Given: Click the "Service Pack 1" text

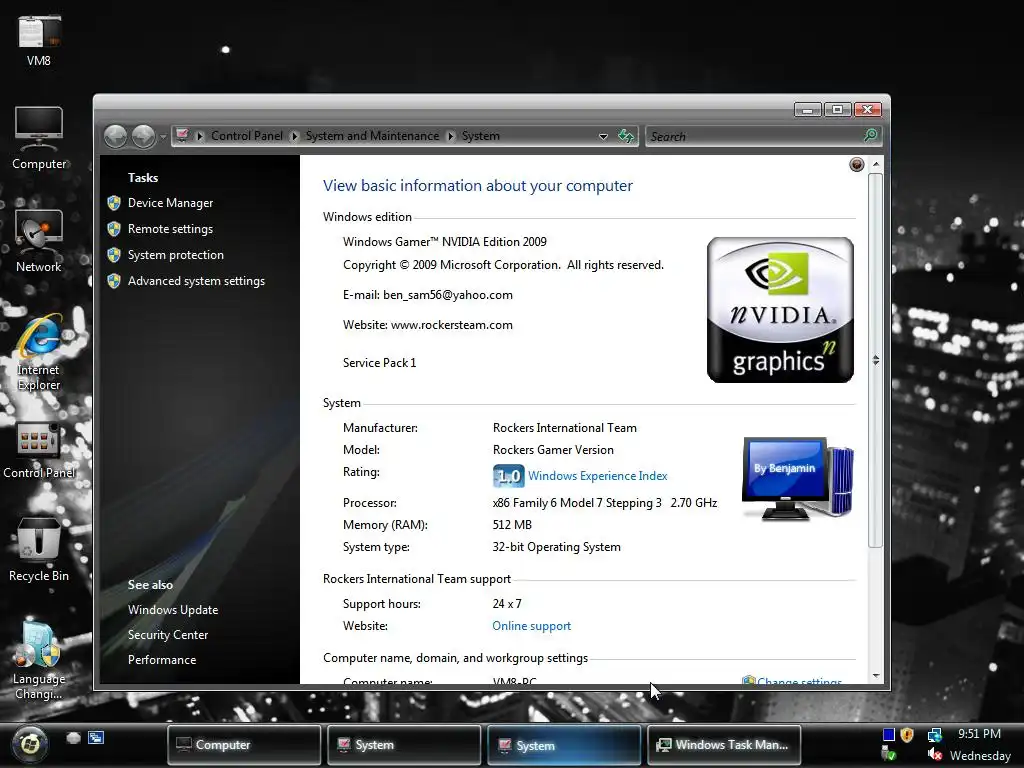Looking at the screenshot, I should [x=379, y=363].
